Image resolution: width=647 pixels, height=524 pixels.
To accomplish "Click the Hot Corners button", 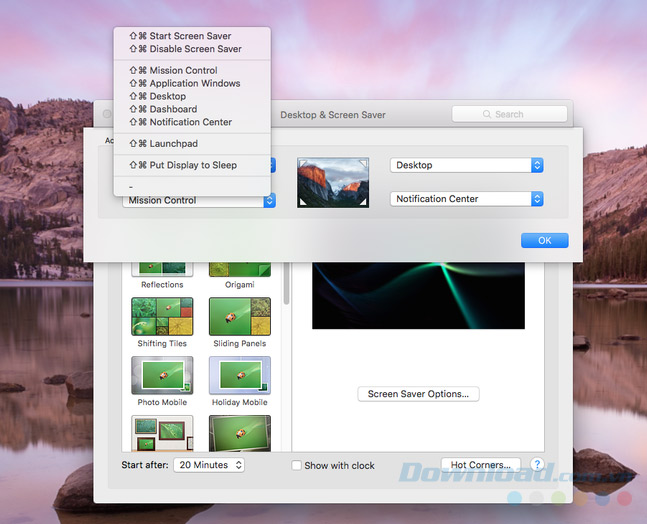I will [480, 465].
